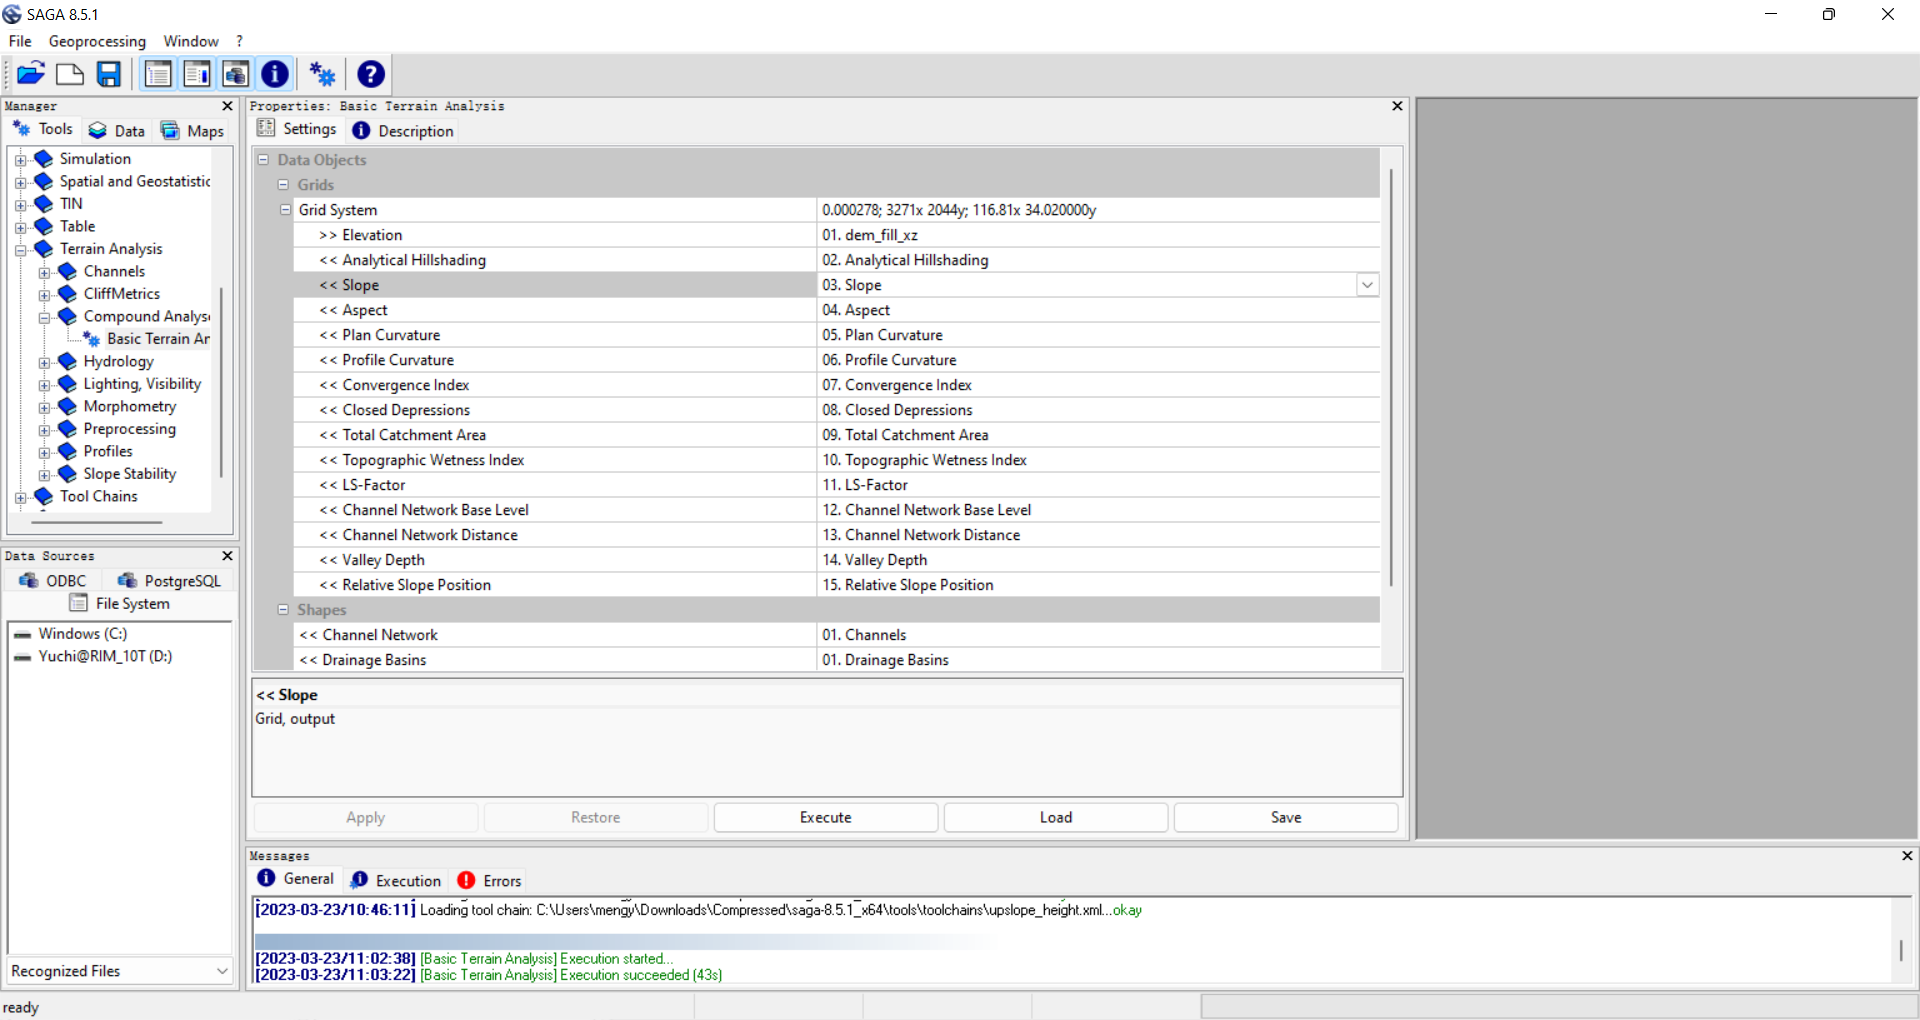Open the Geoprocessing menu
Screen dimensions: 1920x1020
click(x=97, y=41)
